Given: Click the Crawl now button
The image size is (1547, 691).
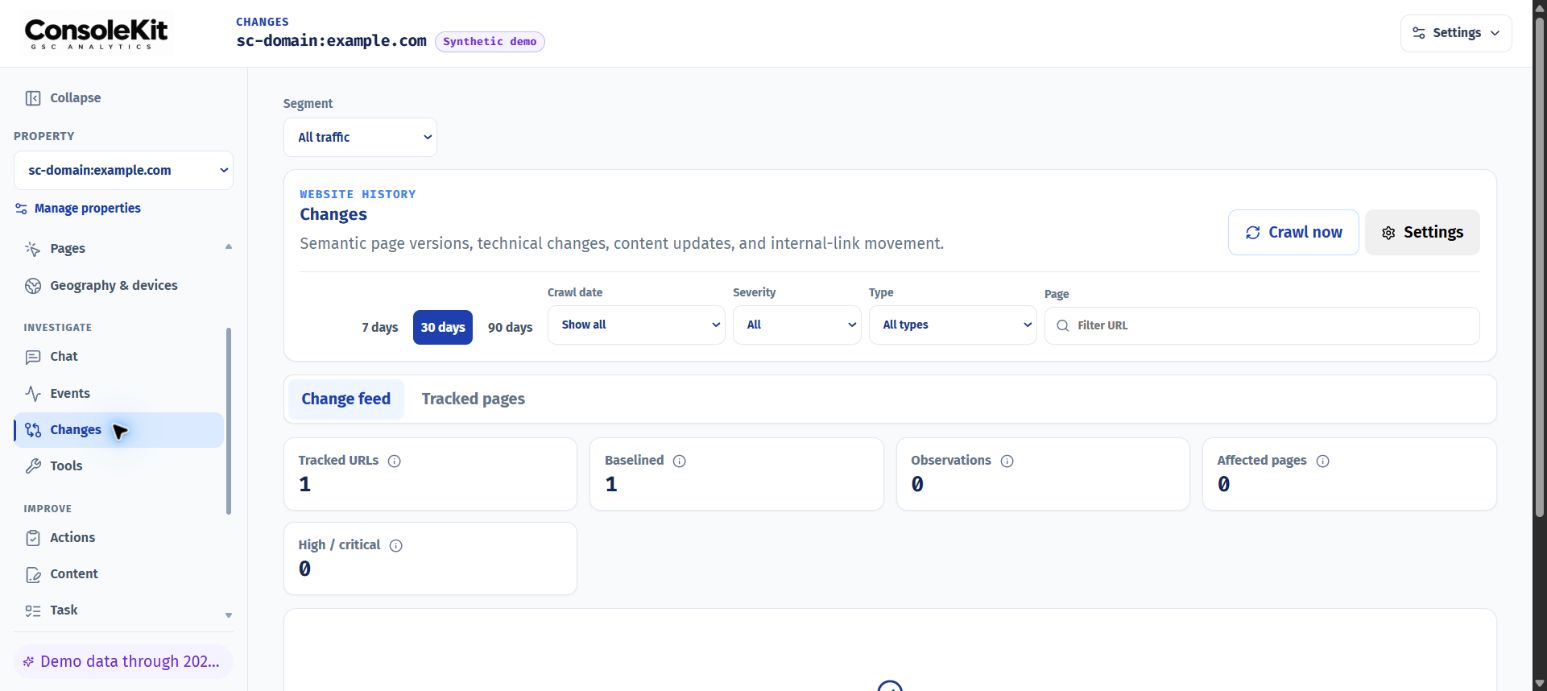Looking at the screenshot, I should pyautogui.click(x=1293, y=232).
